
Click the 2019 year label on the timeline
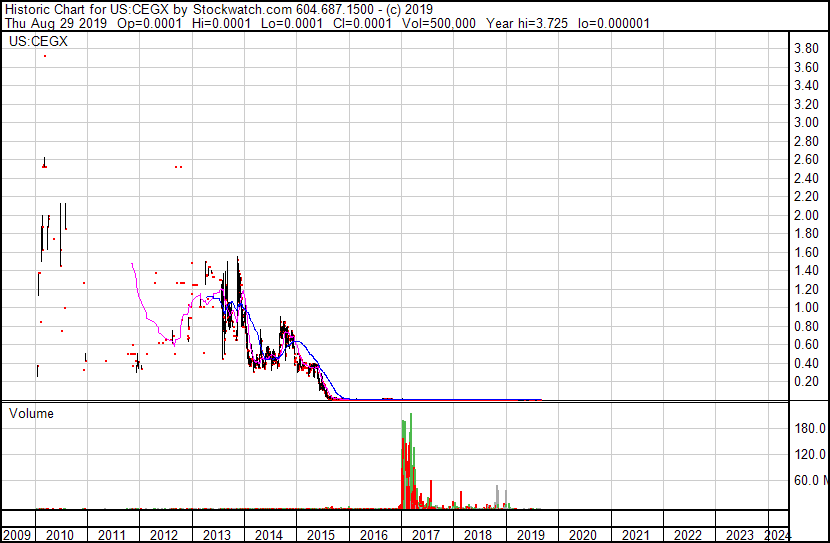pos(530,535)
